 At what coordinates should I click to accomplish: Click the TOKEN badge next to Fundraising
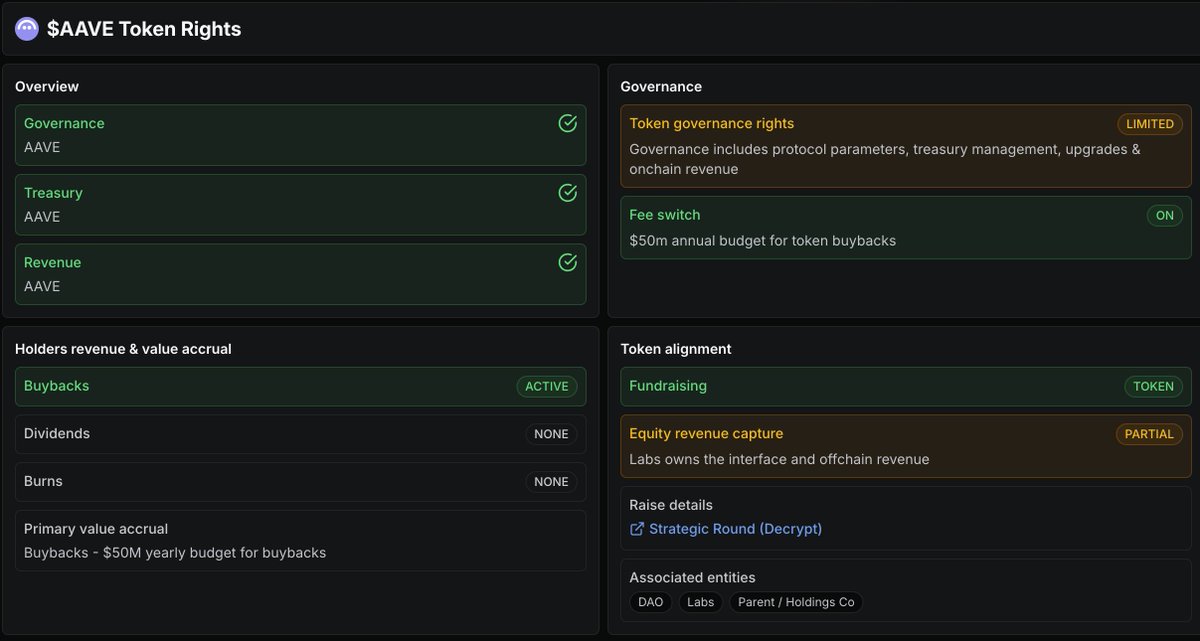coord(1153,386)
